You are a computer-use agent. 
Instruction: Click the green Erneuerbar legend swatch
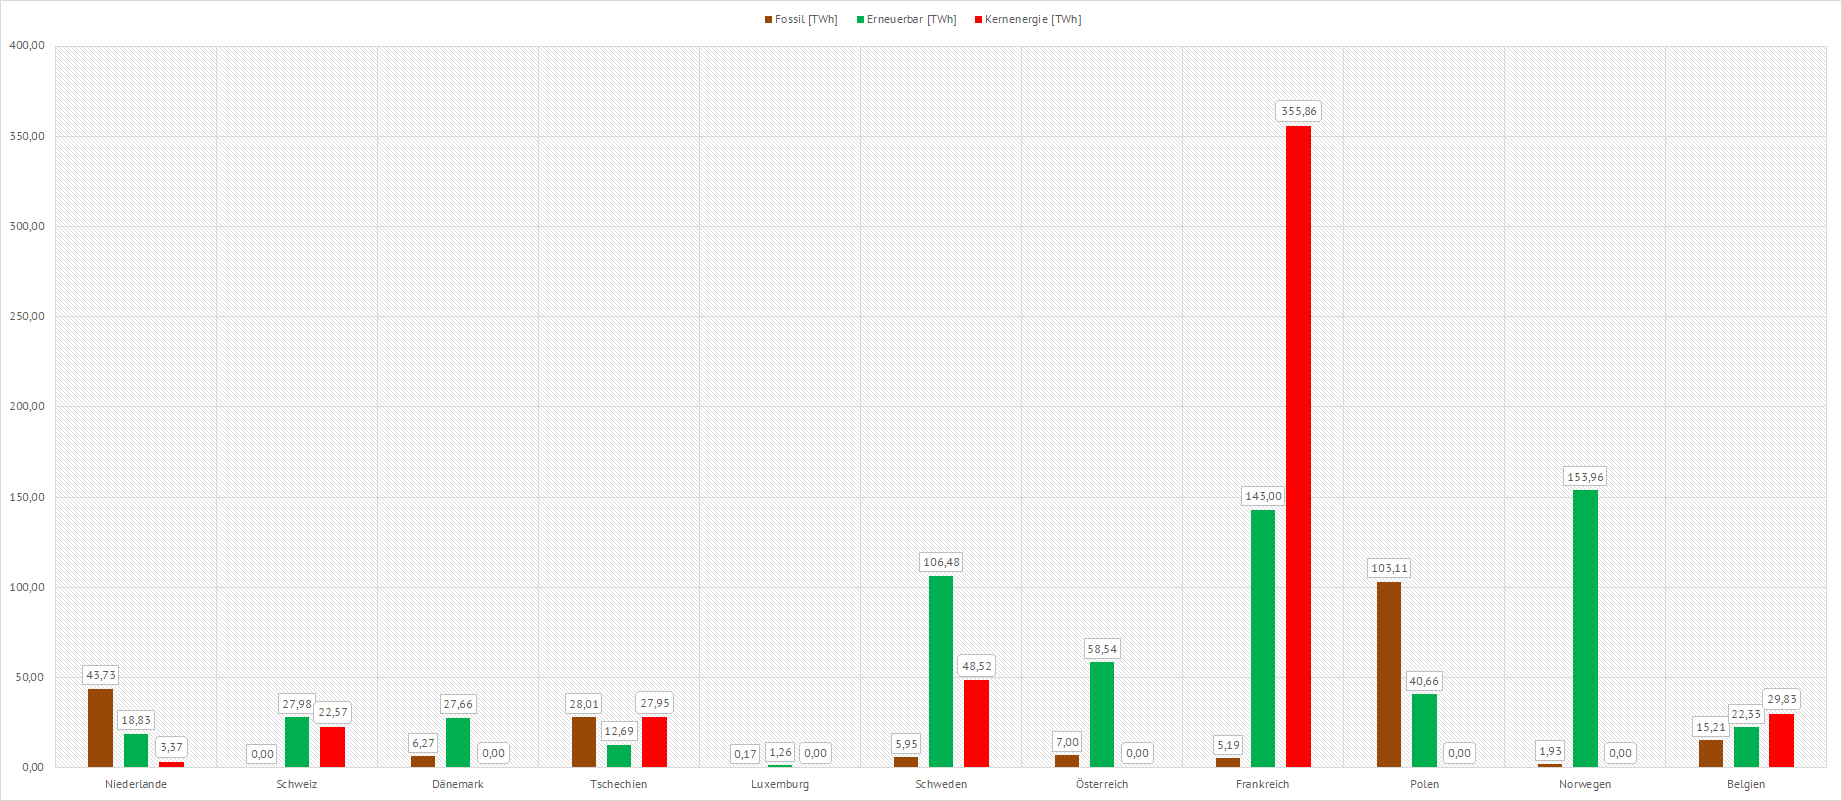tap(860, 20)
